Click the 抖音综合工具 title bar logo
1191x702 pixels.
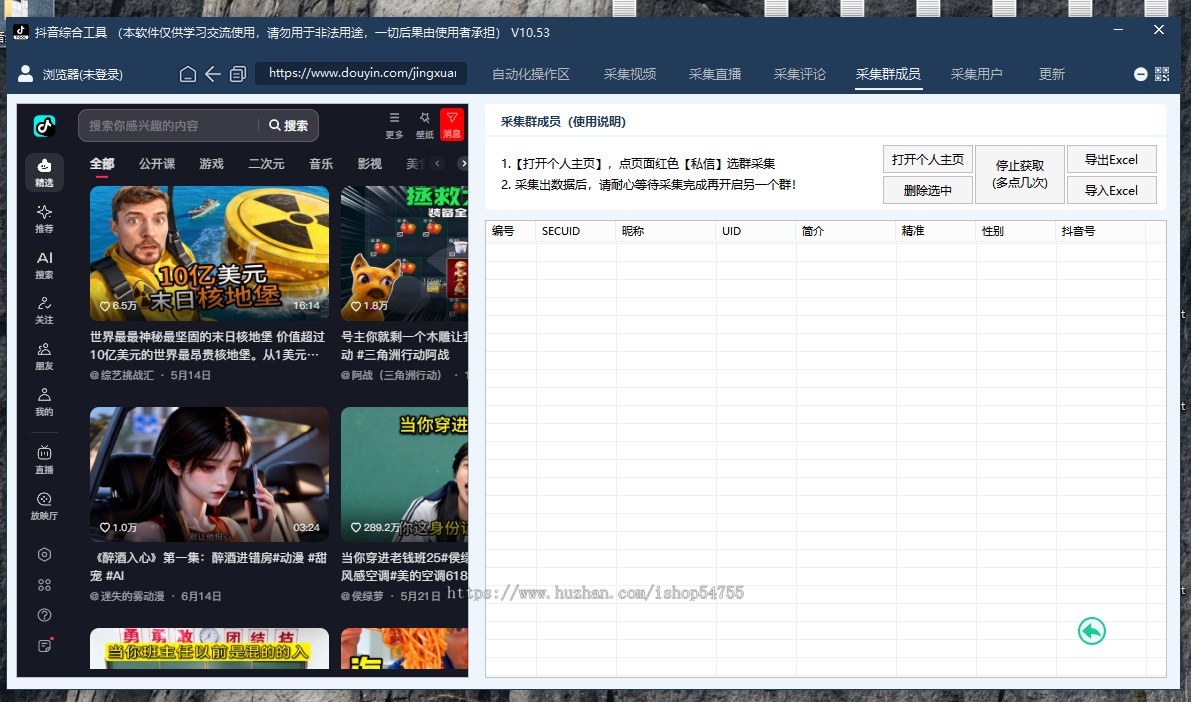point(21,32)
